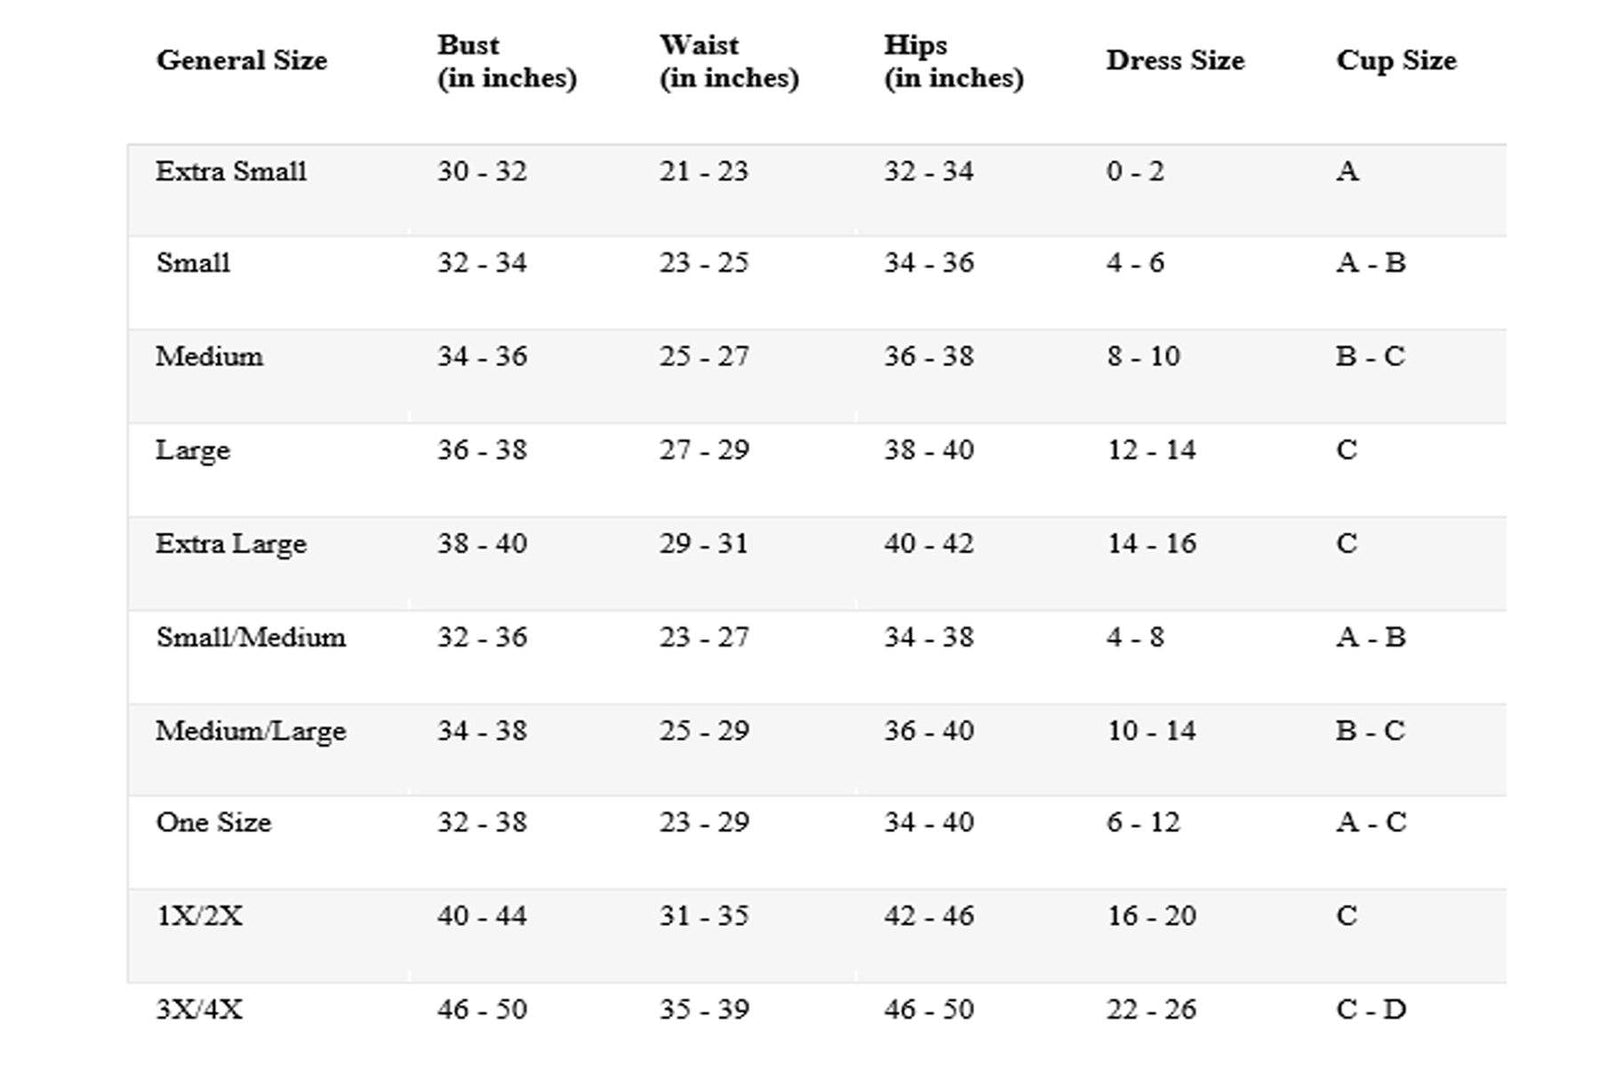This screenshot has height=1067, width=1600.
Task: Click the Small/Medium row label
Action: (251, 638)
